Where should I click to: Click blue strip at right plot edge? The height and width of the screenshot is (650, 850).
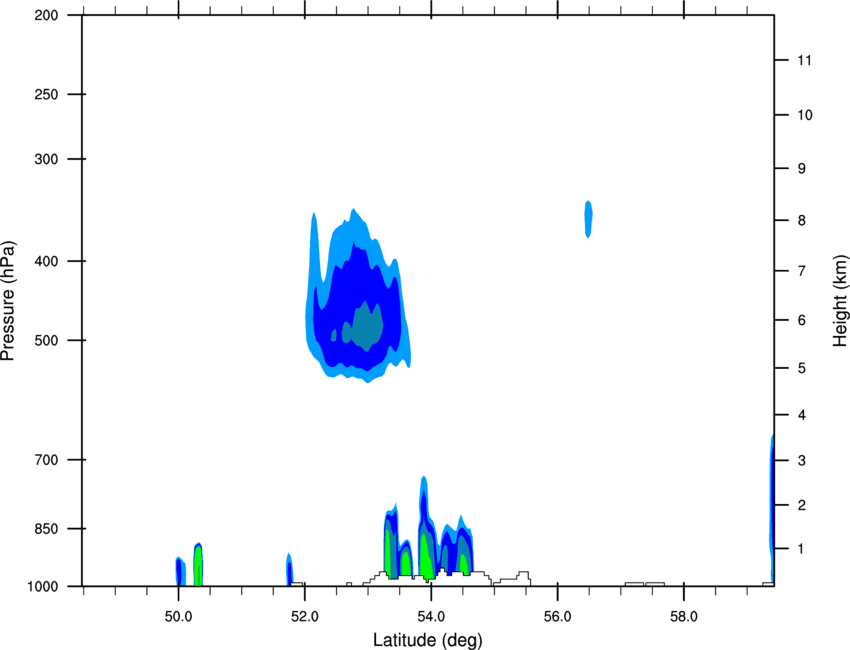pos(771,510)
